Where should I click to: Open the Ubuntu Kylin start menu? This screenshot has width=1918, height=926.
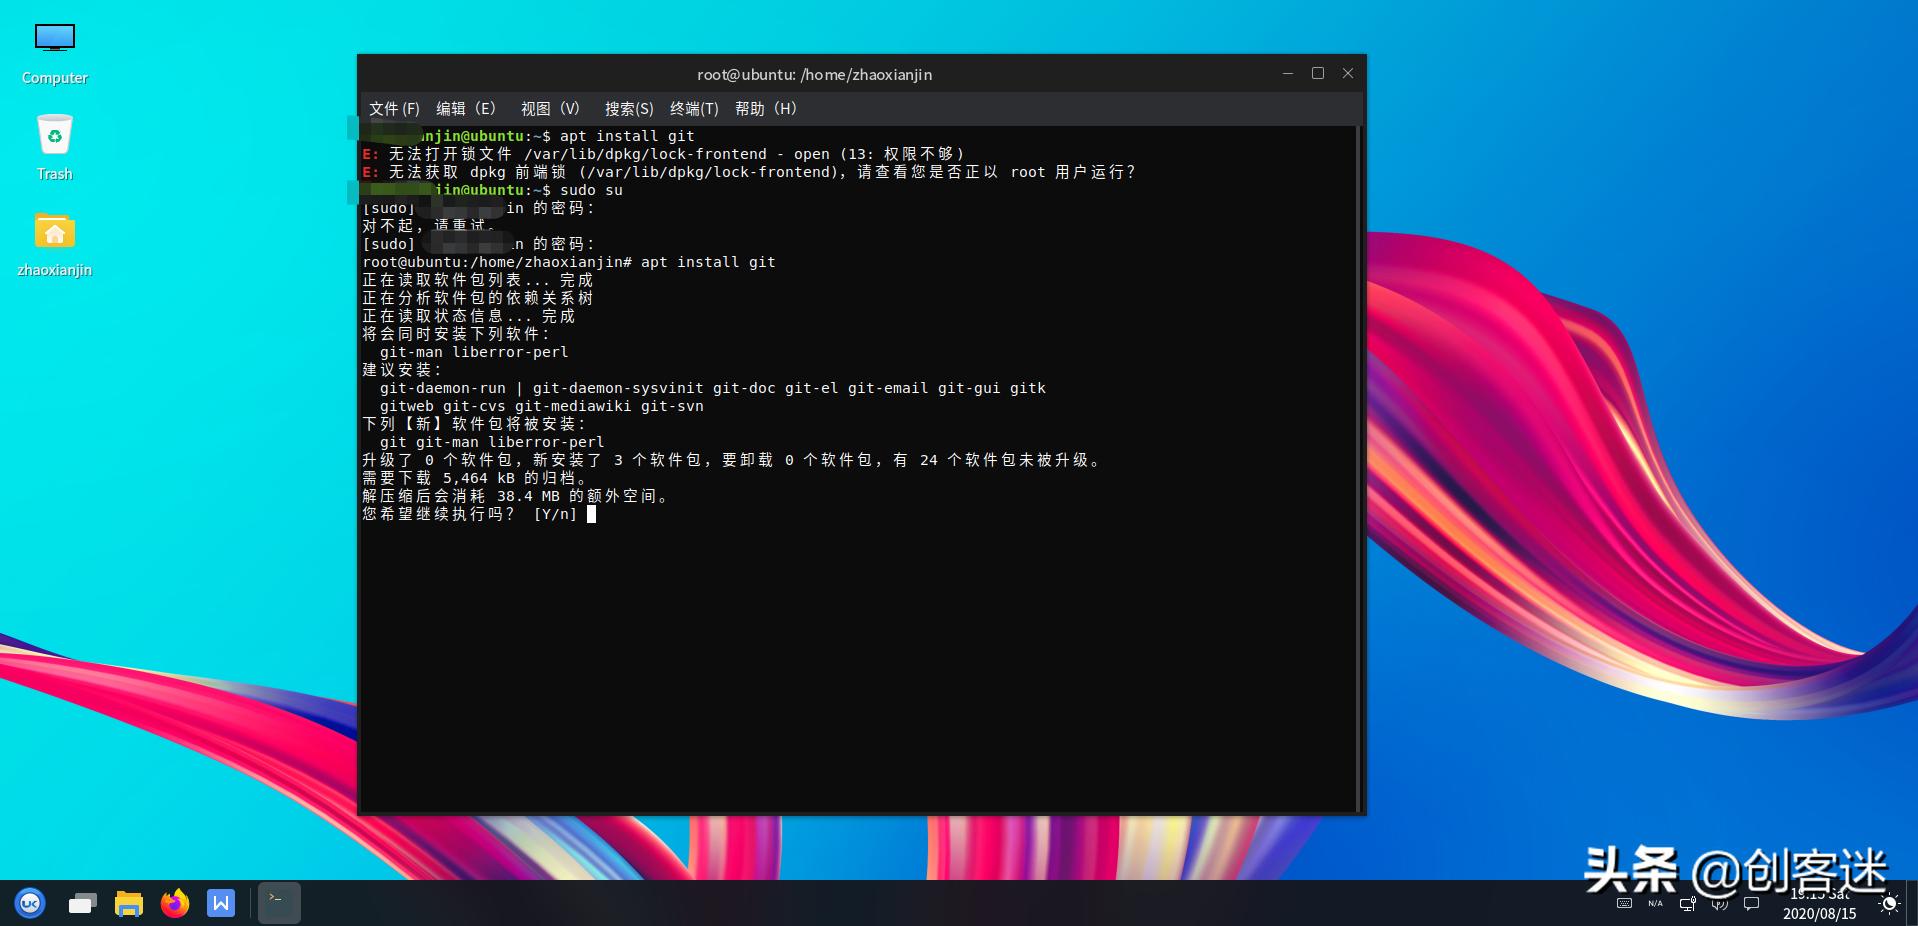click(30, 903)
